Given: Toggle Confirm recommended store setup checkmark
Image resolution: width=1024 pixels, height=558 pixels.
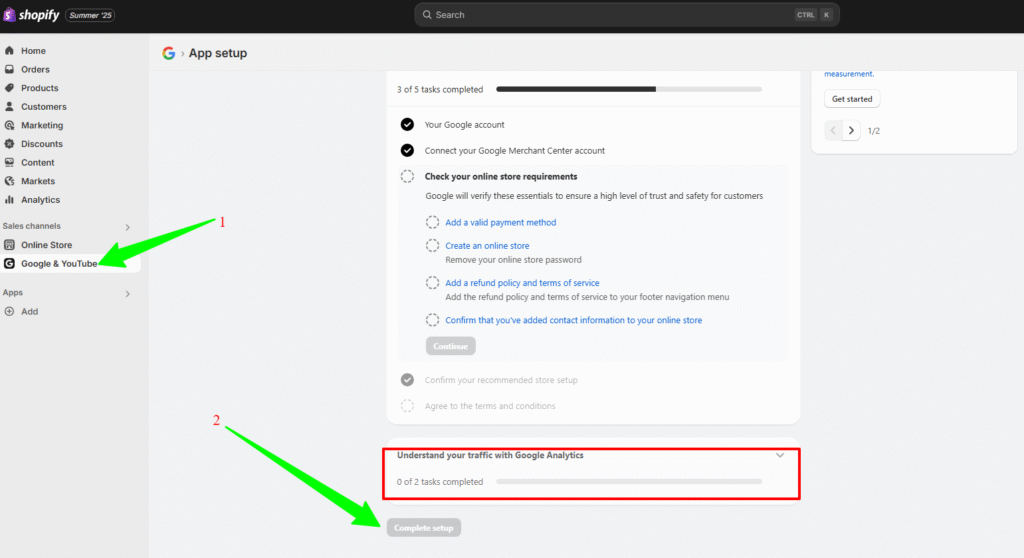Looking at the screenshot, I should pos(407,380).
